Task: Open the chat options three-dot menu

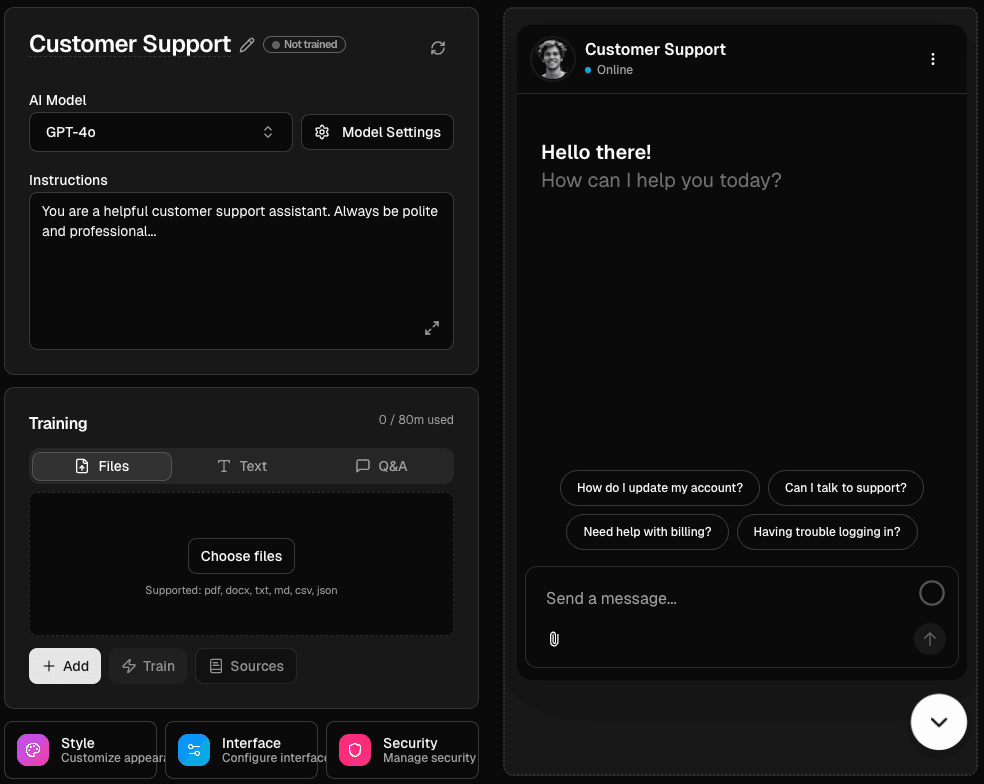Action: 933,59
